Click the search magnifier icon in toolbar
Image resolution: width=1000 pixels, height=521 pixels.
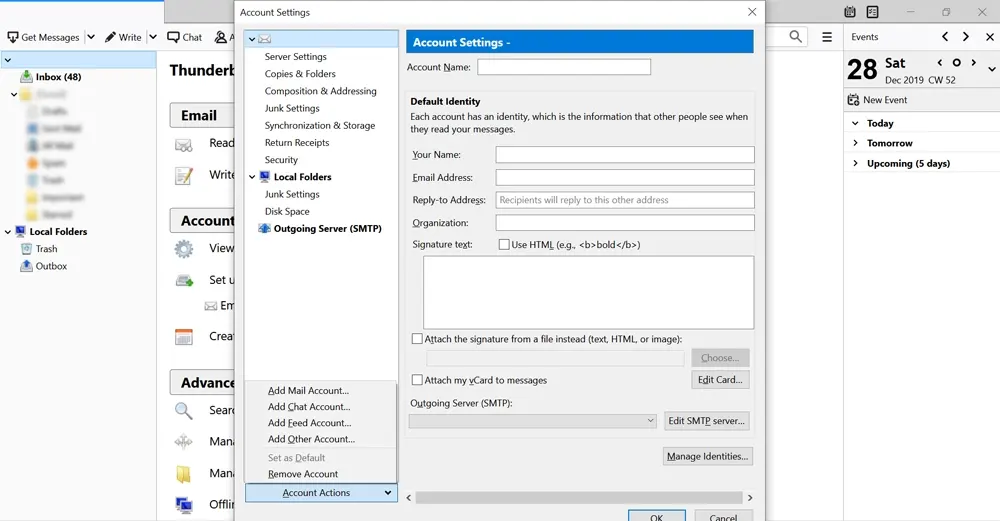pos(795,36)
